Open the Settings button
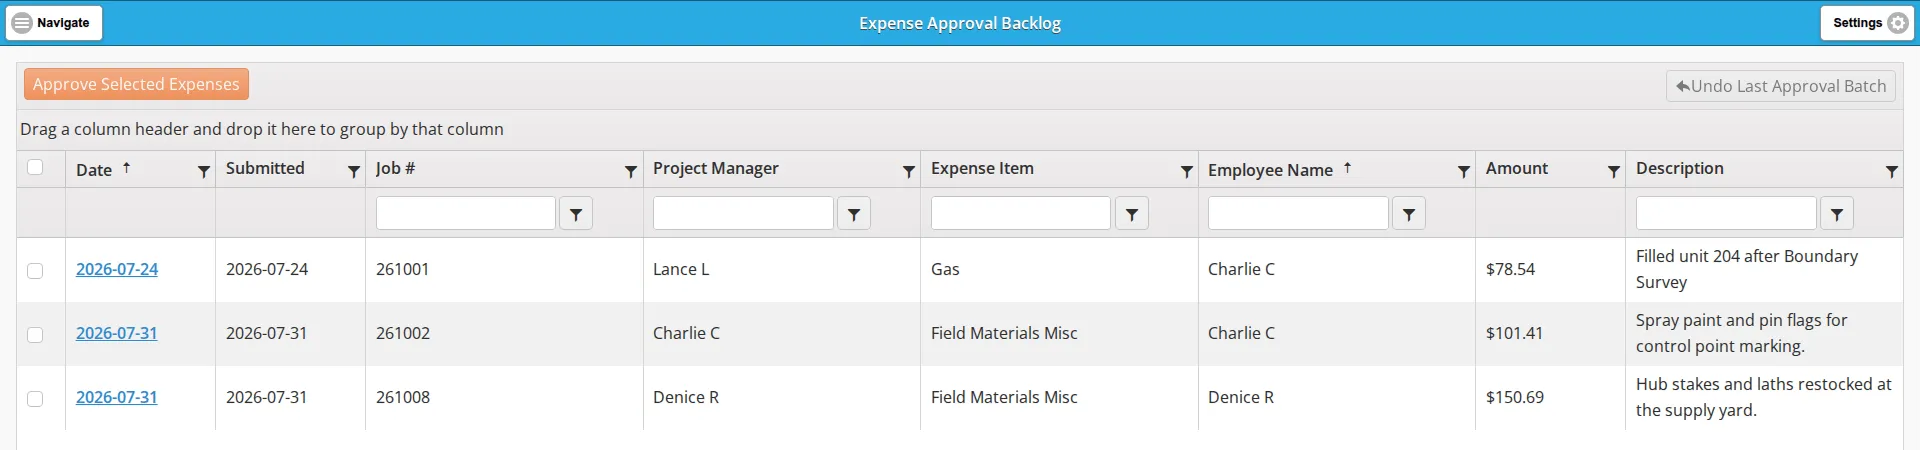Viewport: 1920px width, 450px height. 1867,23
